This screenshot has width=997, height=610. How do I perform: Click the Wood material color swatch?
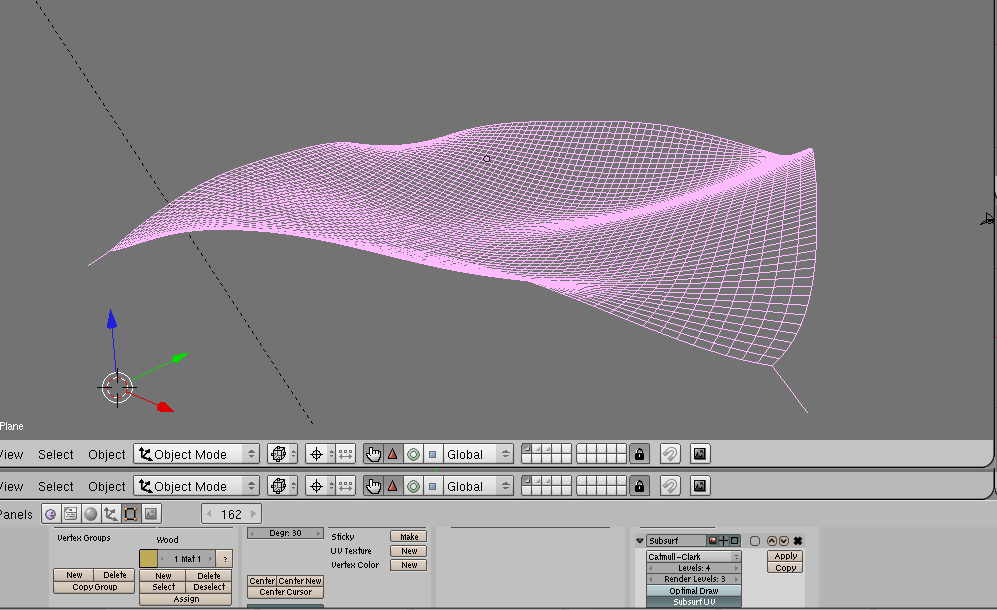148,559
